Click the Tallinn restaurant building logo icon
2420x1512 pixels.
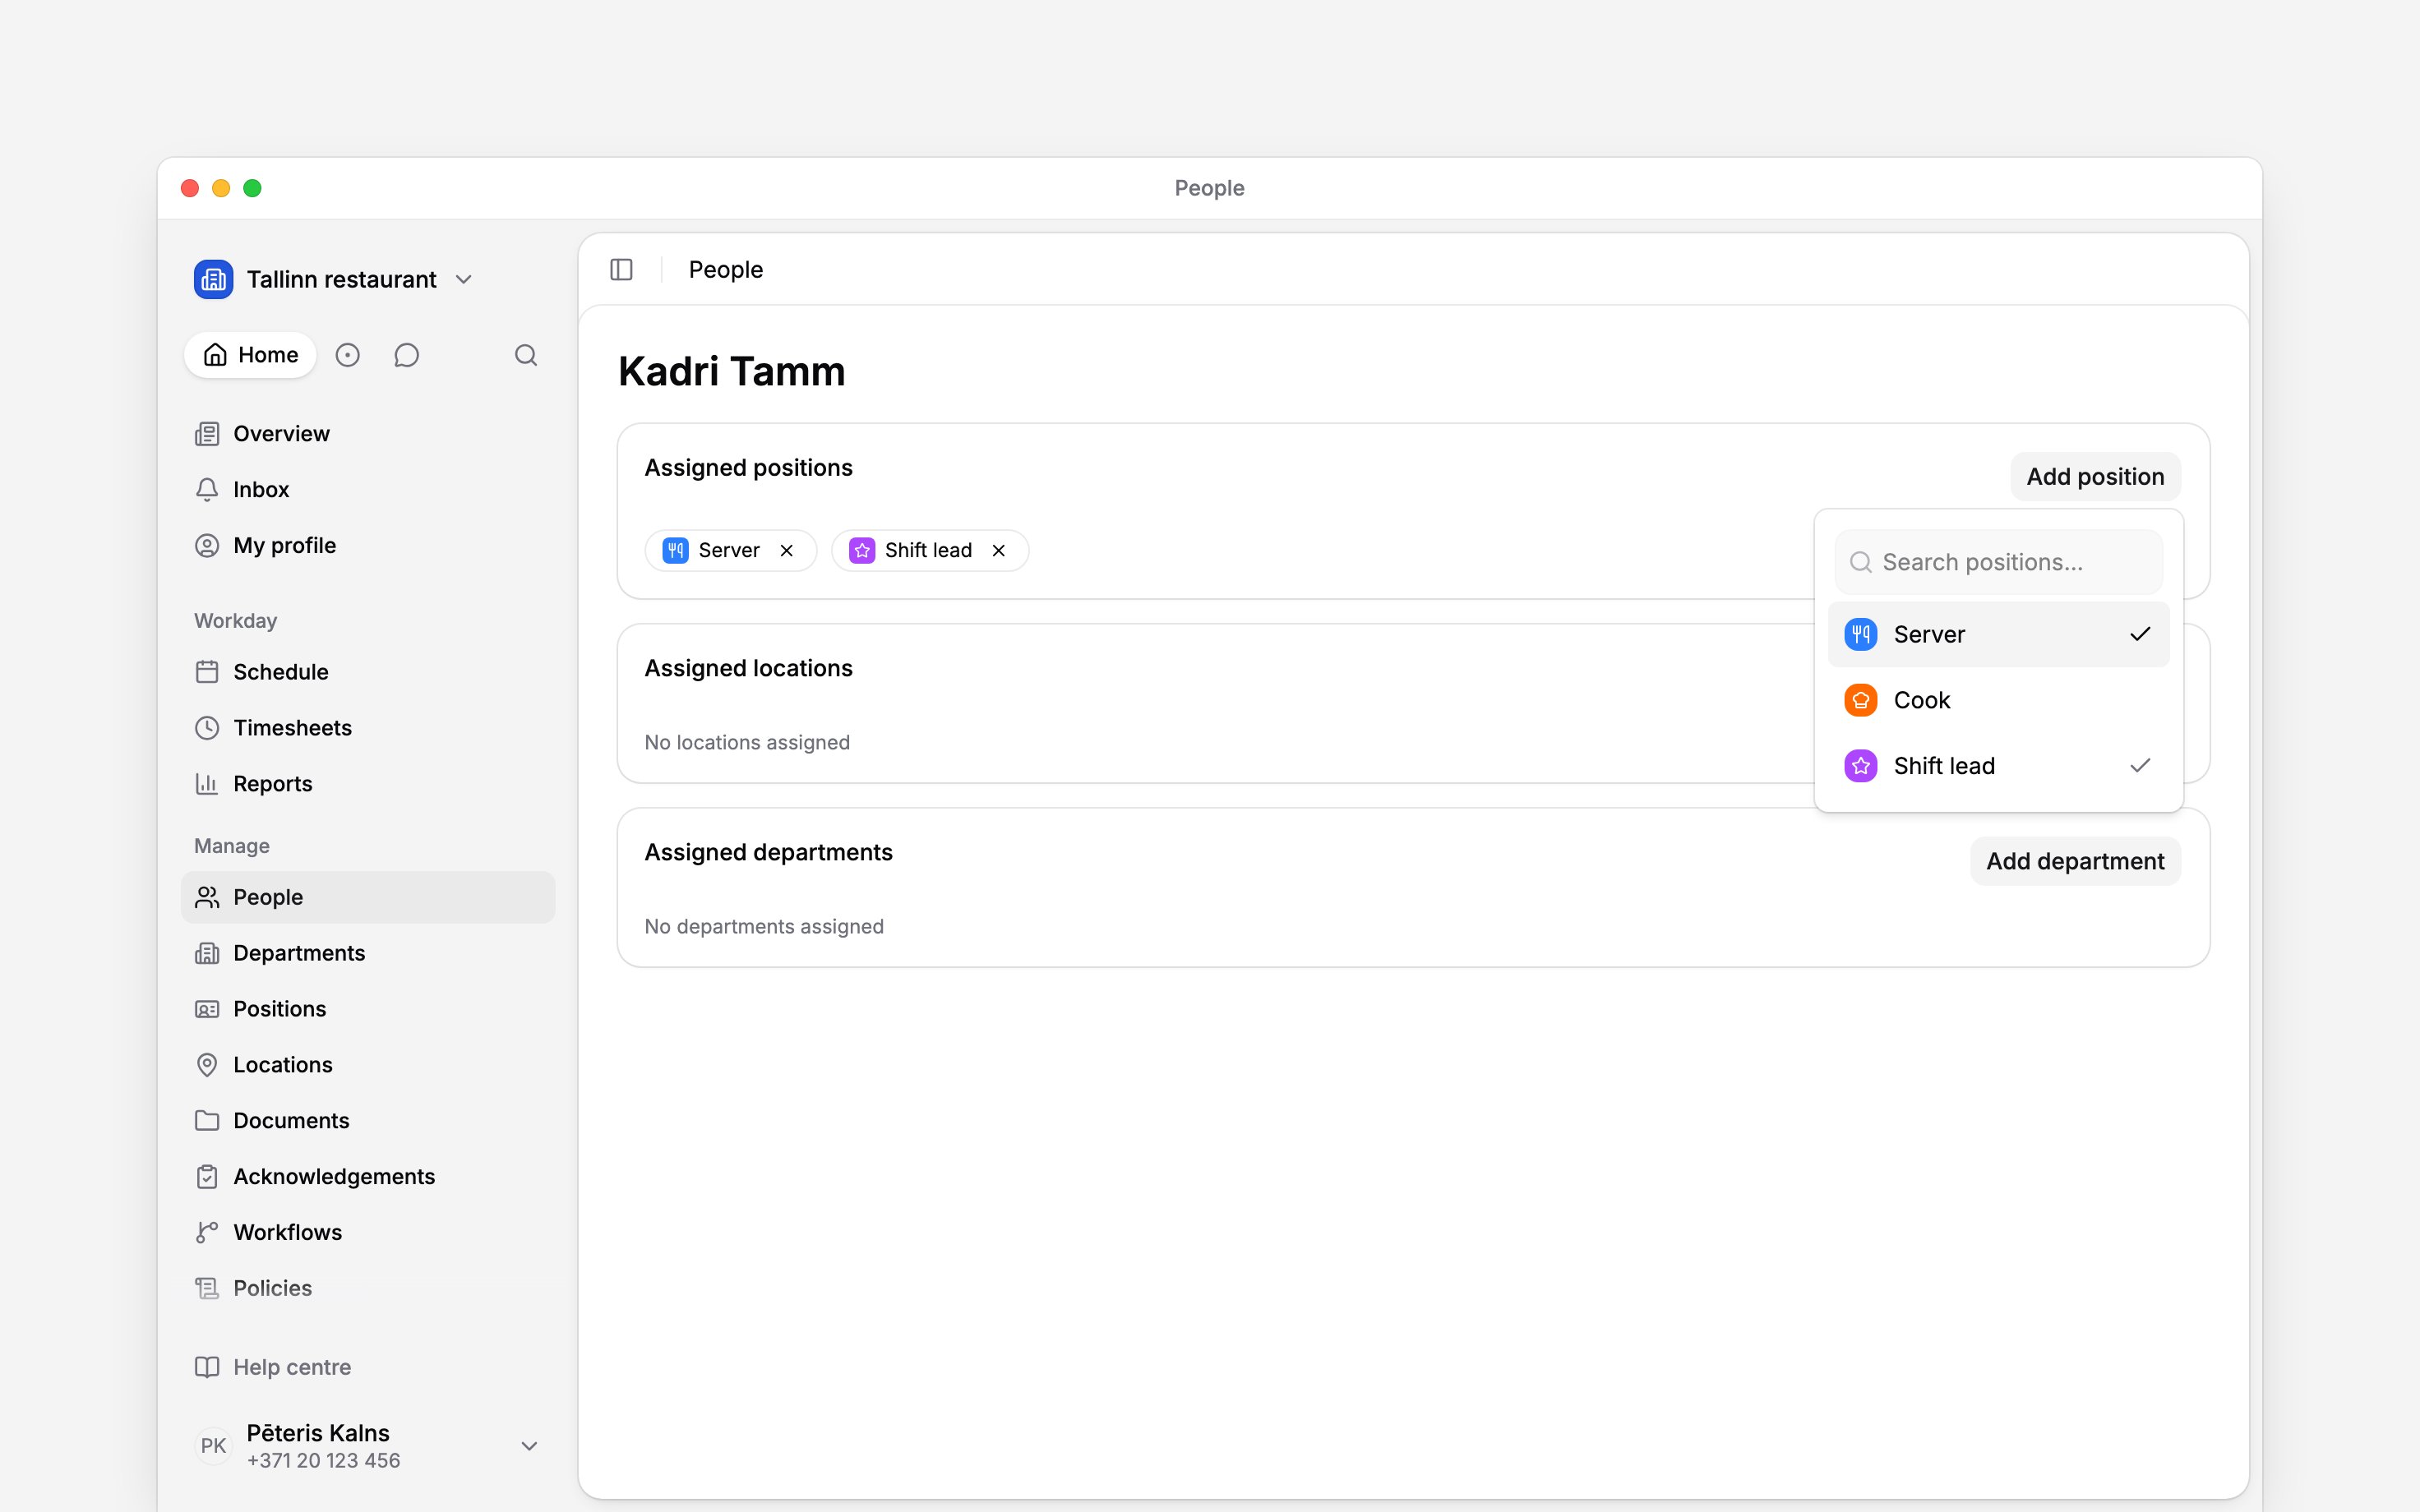213,279
